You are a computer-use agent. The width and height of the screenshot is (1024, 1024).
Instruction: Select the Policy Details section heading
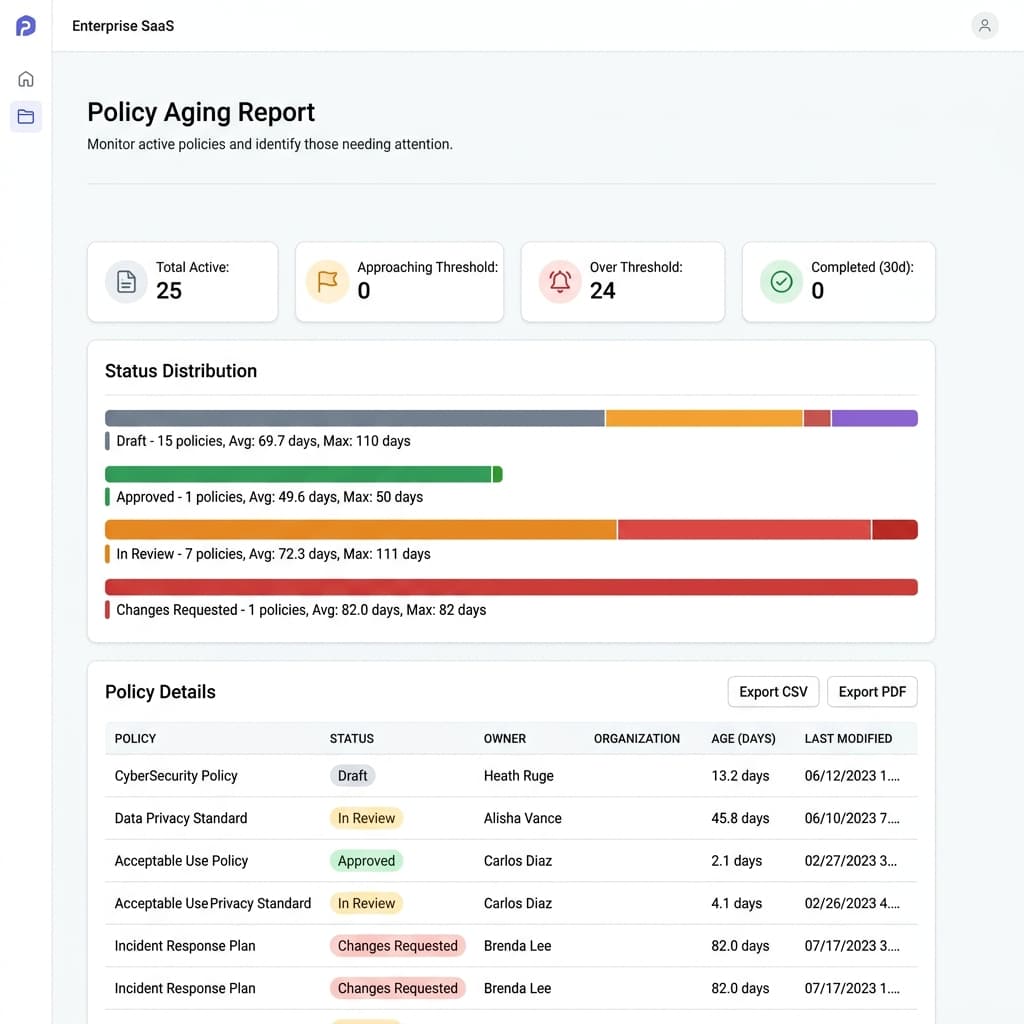pyautogui.click(x=160, y=691)
